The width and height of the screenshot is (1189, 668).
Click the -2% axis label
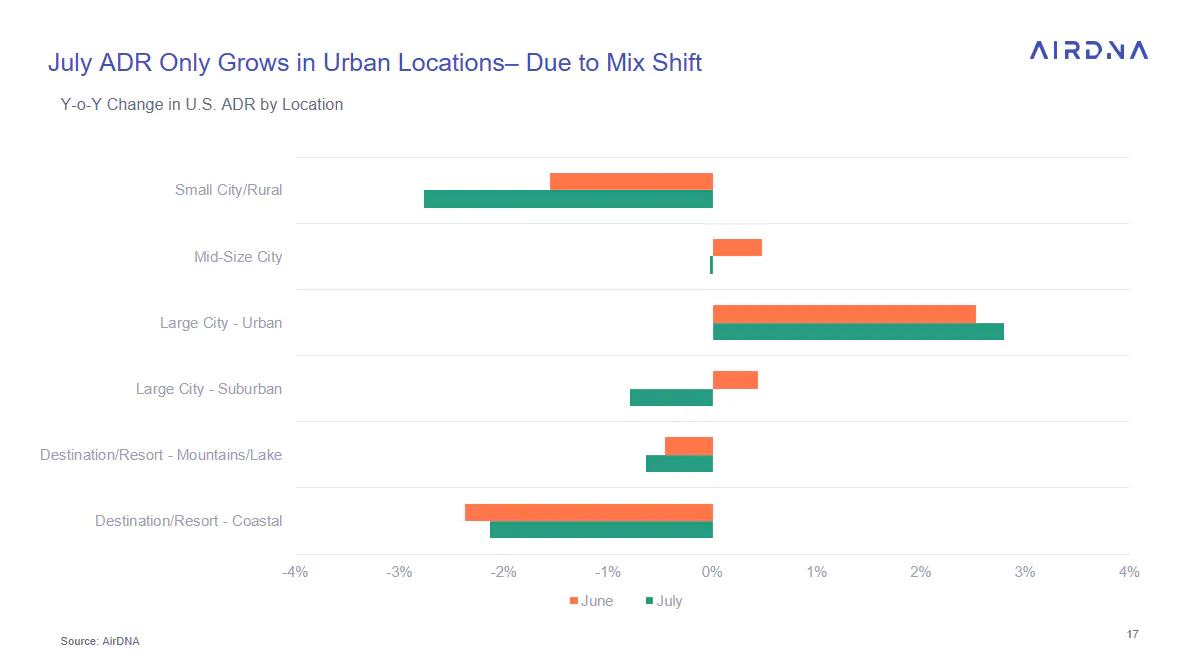(x=504, y=572)
